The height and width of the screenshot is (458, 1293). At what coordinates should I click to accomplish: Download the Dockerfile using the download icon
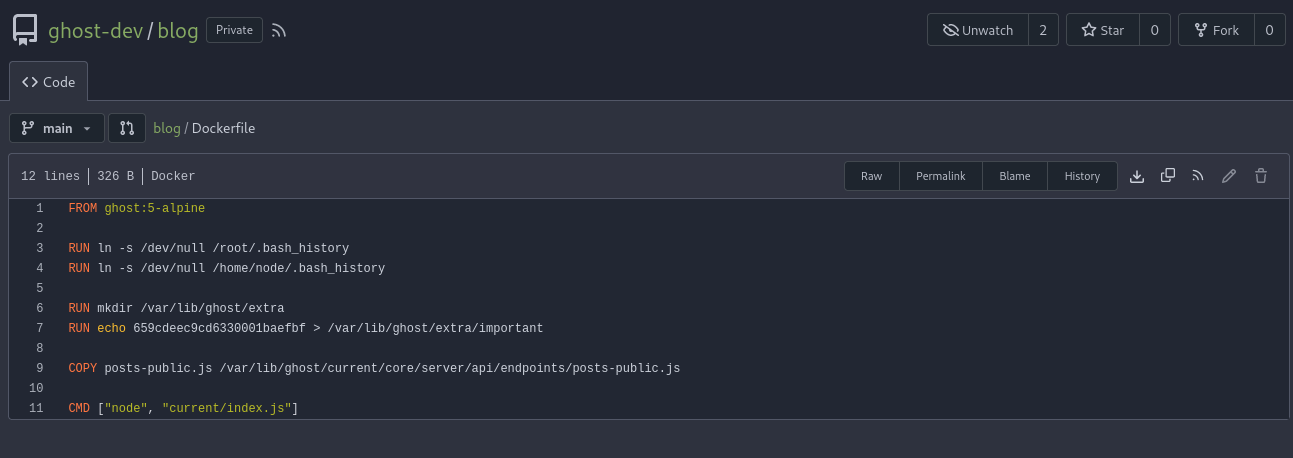click(x=1136, y=176)
